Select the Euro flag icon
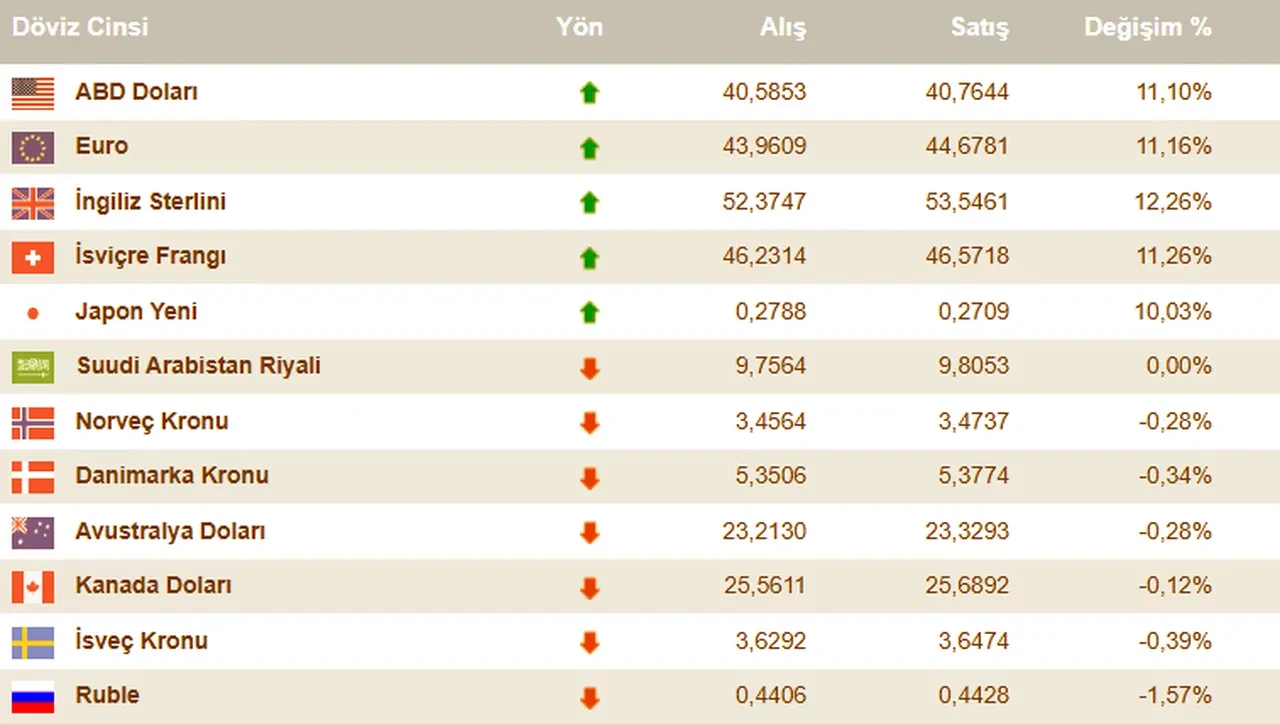Image resolution: width=1280 pixels, height=725 pixels. (x=32, y=147)
